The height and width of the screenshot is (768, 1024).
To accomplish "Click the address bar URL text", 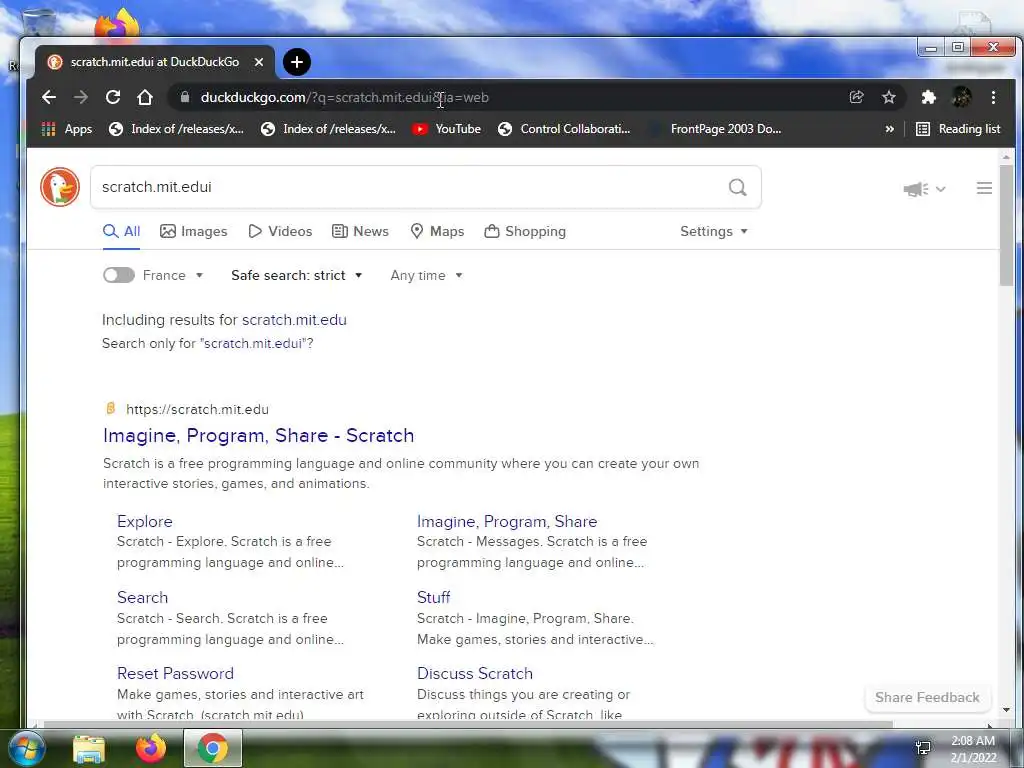I will pos(345,97).
